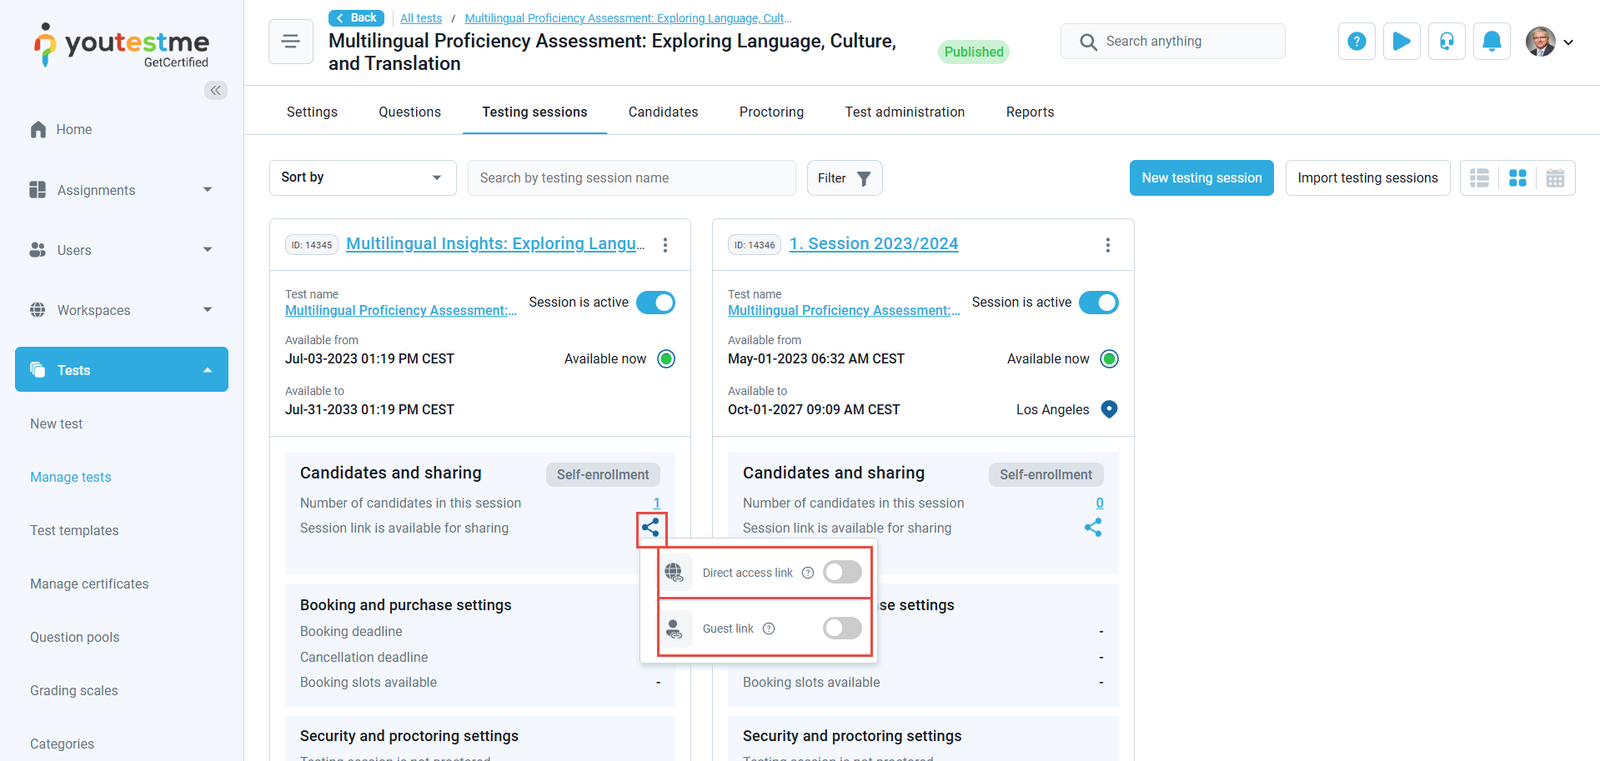
Task: Enable the Direct access link toggle
Action: tap(842, 572)
